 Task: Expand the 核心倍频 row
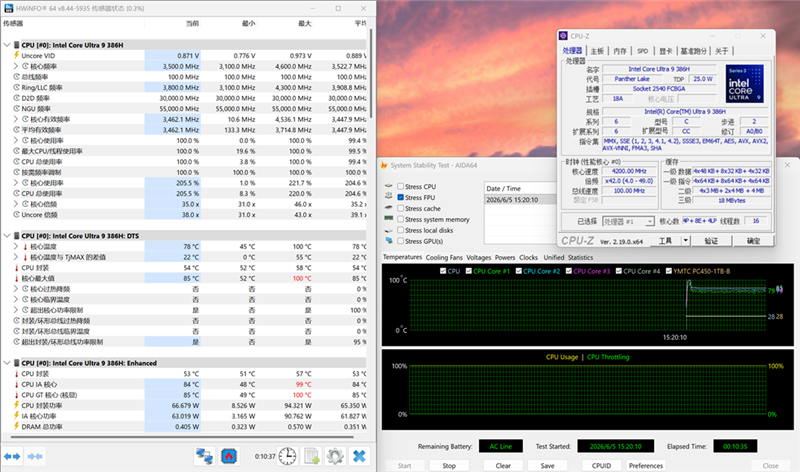pos(16,204)
